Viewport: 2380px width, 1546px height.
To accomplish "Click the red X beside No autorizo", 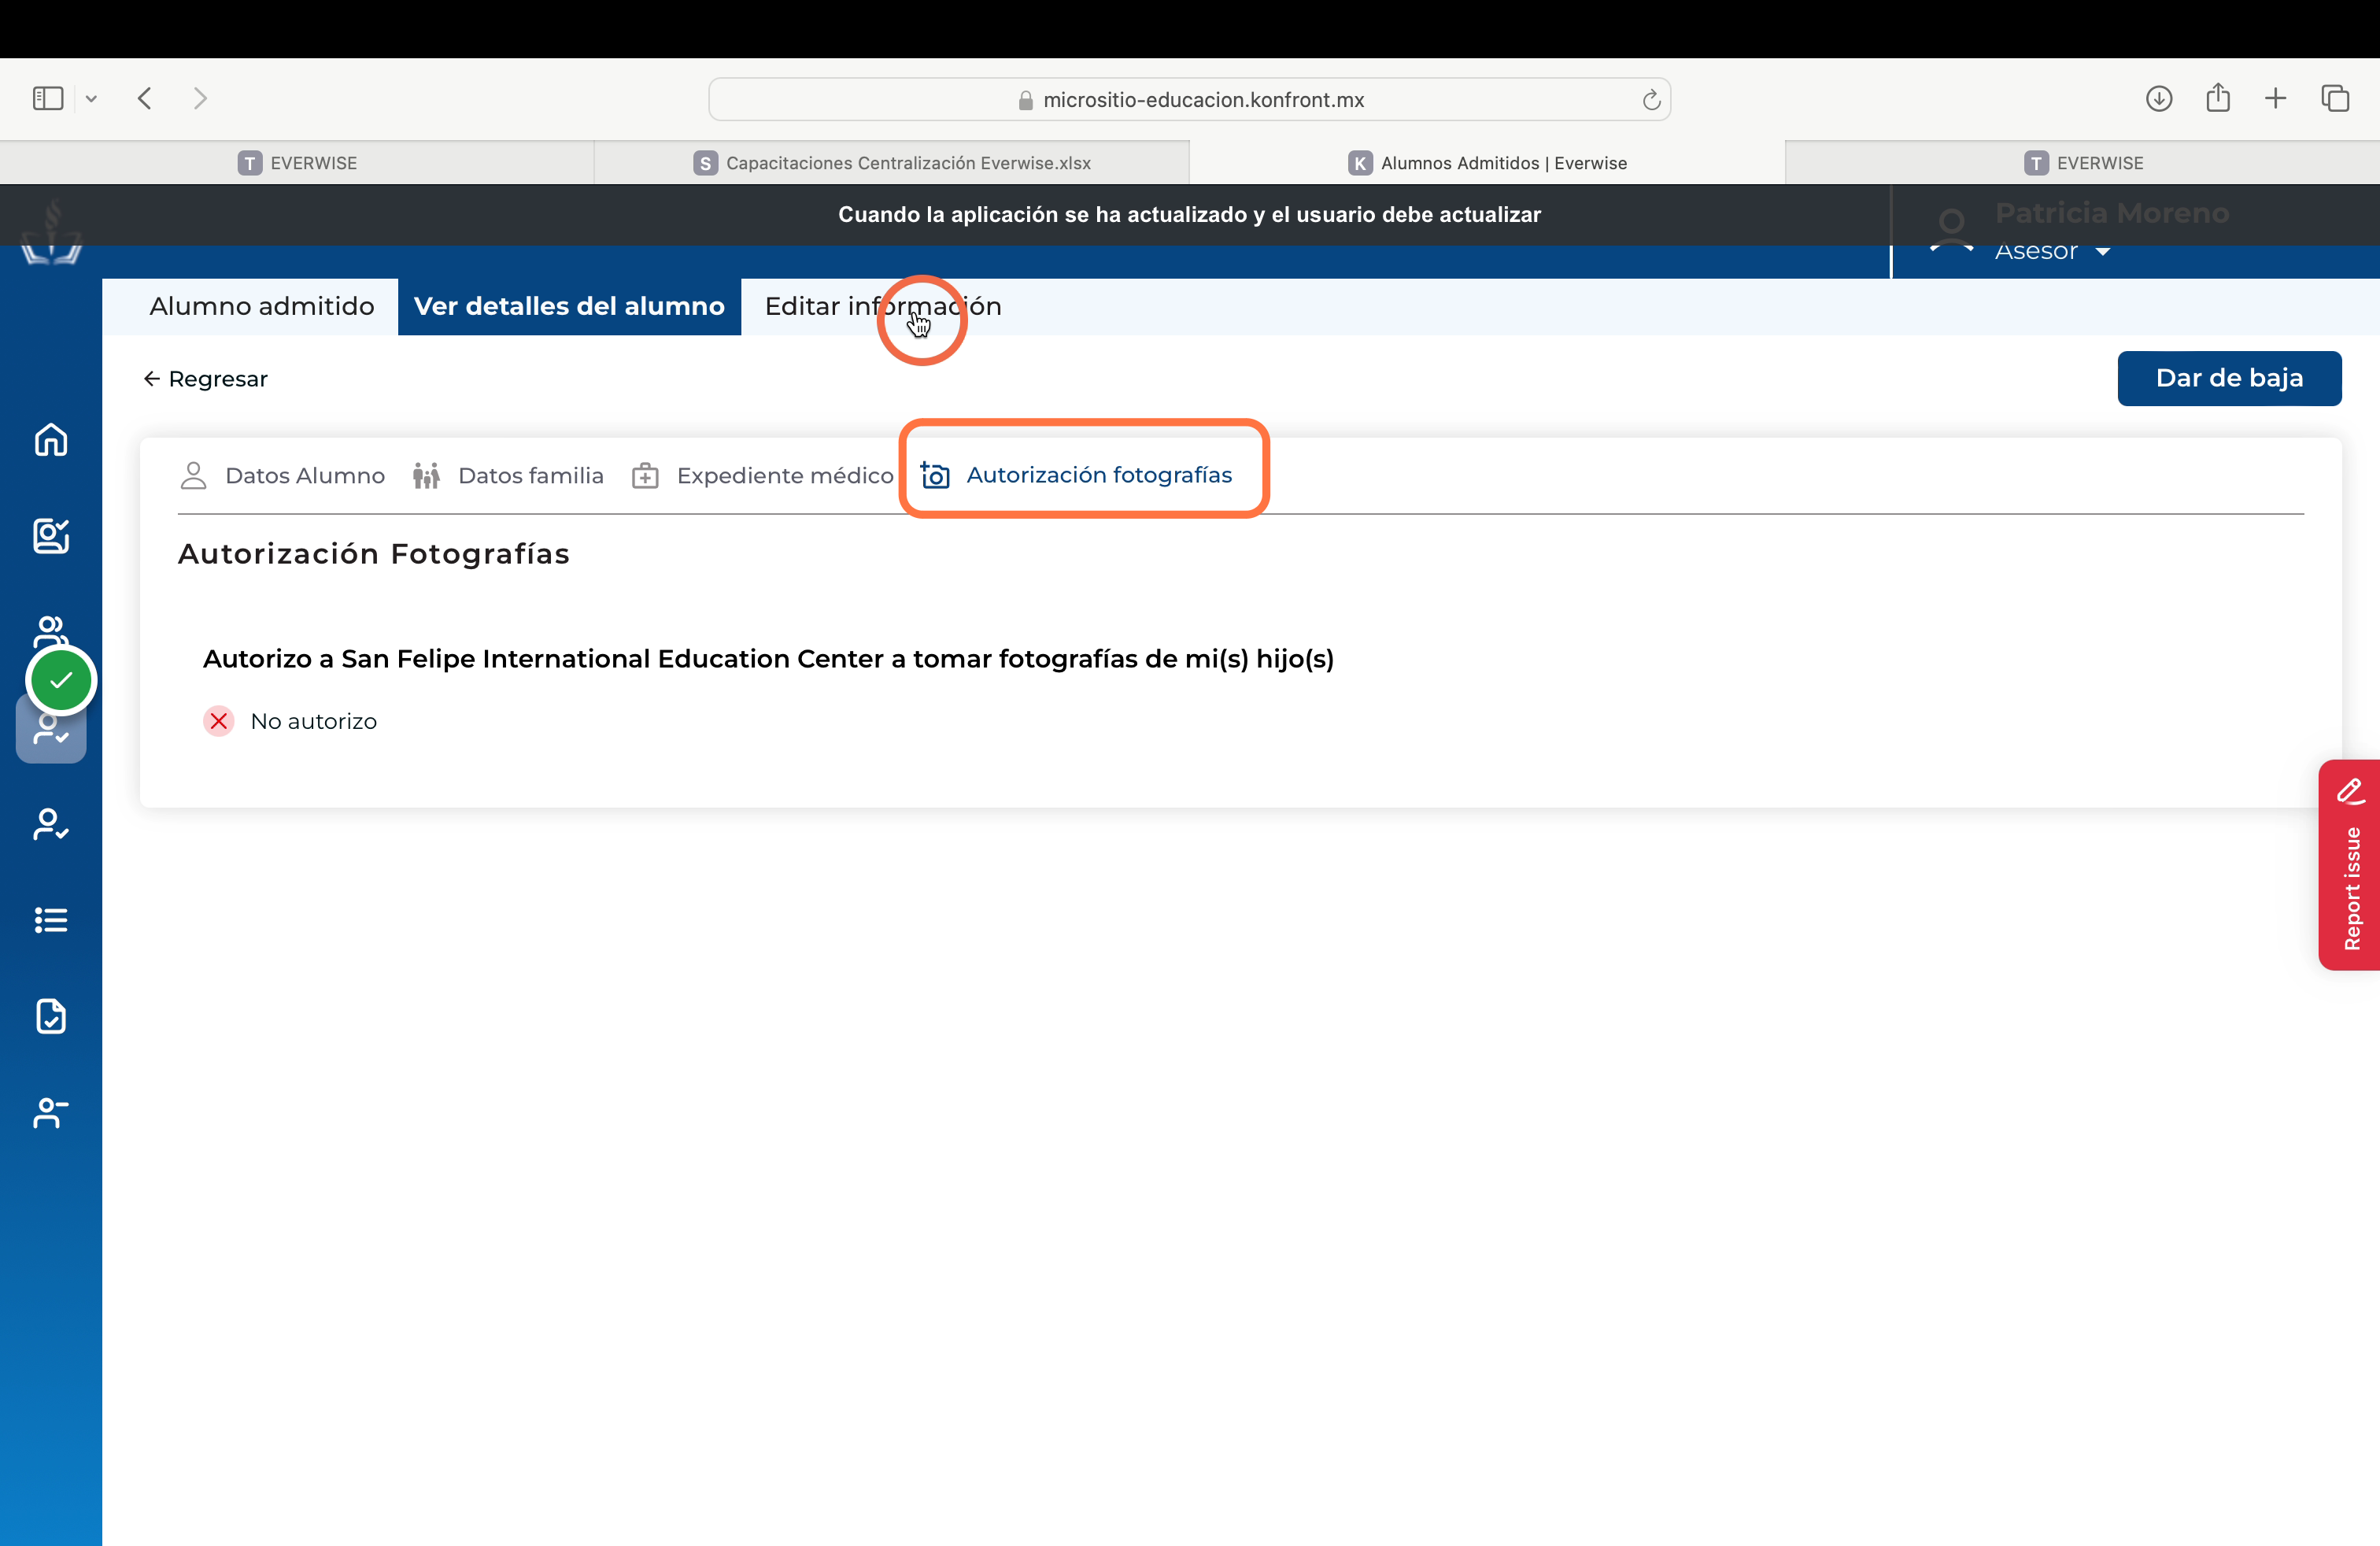I will (x=219, y=721).
